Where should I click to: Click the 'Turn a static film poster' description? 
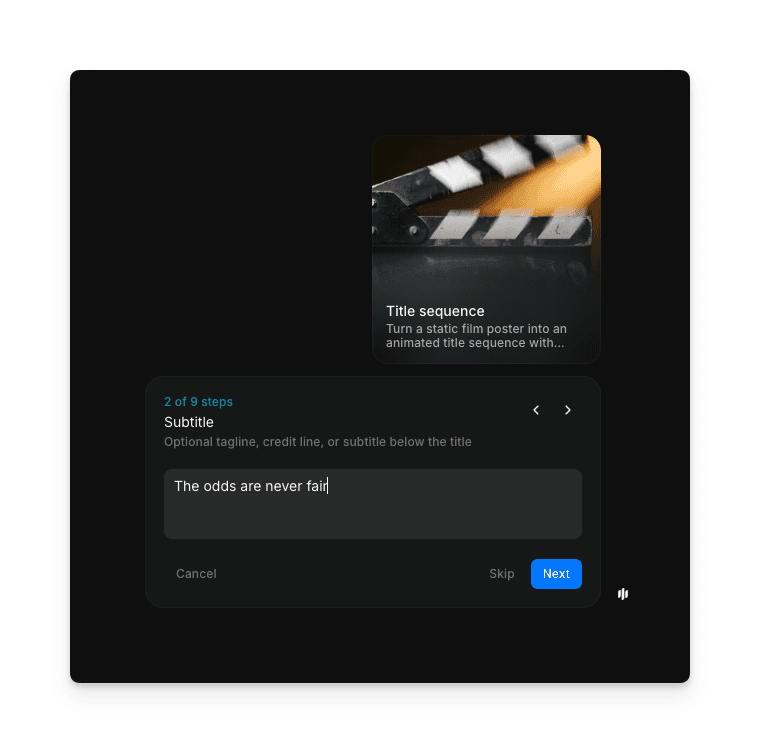click(476, 329)
